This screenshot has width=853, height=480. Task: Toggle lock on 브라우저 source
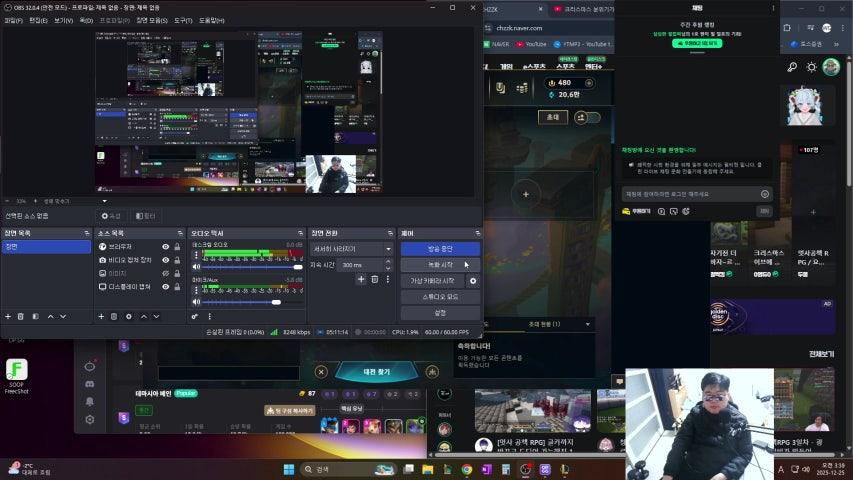[177, 247]
